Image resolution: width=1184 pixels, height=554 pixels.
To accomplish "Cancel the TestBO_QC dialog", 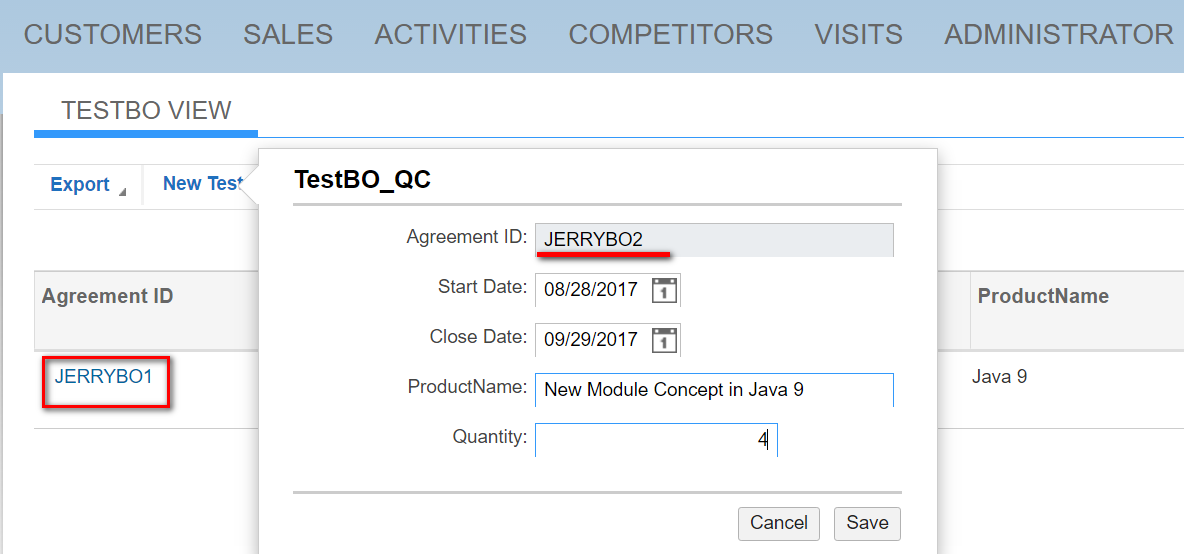I will tap(779, 523).
